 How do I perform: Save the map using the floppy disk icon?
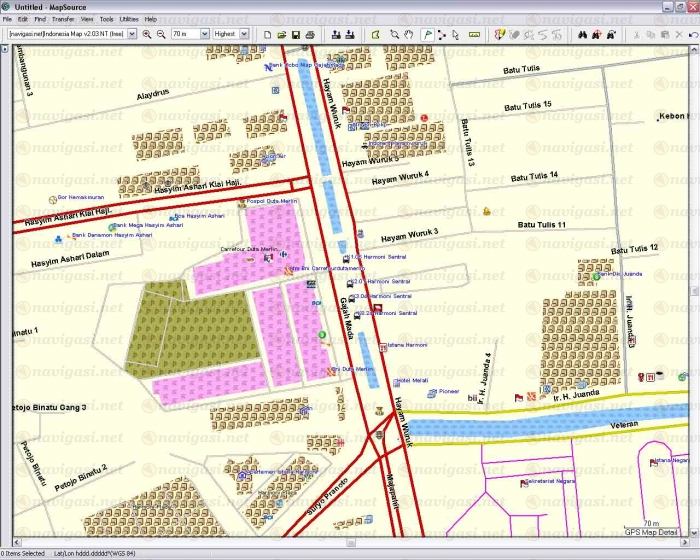tap(296, 34)
